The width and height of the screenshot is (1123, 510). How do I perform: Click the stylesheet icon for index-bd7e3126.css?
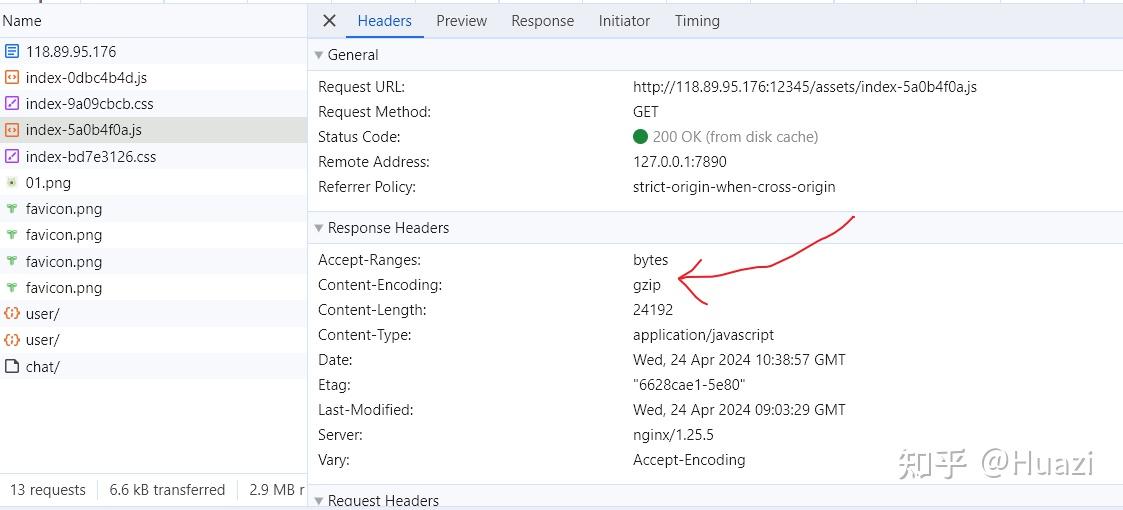pos(12,156)
